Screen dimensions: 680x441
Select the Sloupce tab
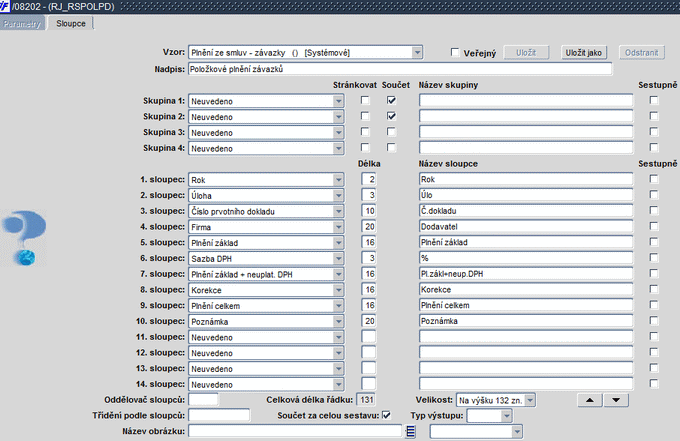71,23
